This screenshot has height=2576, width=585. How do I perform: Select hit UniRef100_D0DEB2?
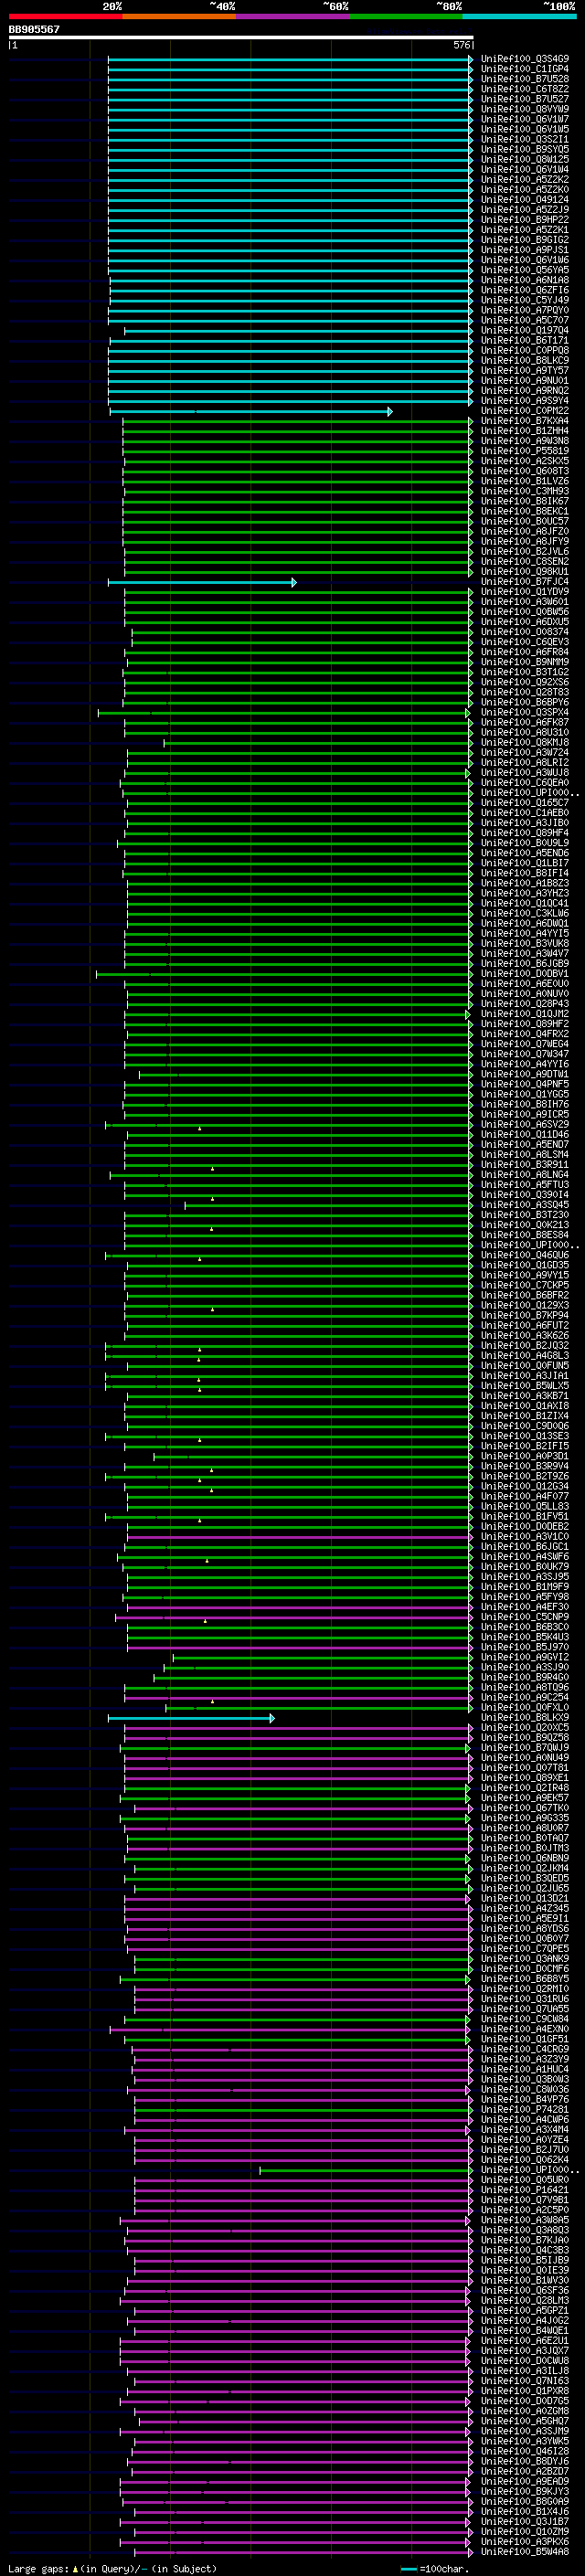(525, 1527)
